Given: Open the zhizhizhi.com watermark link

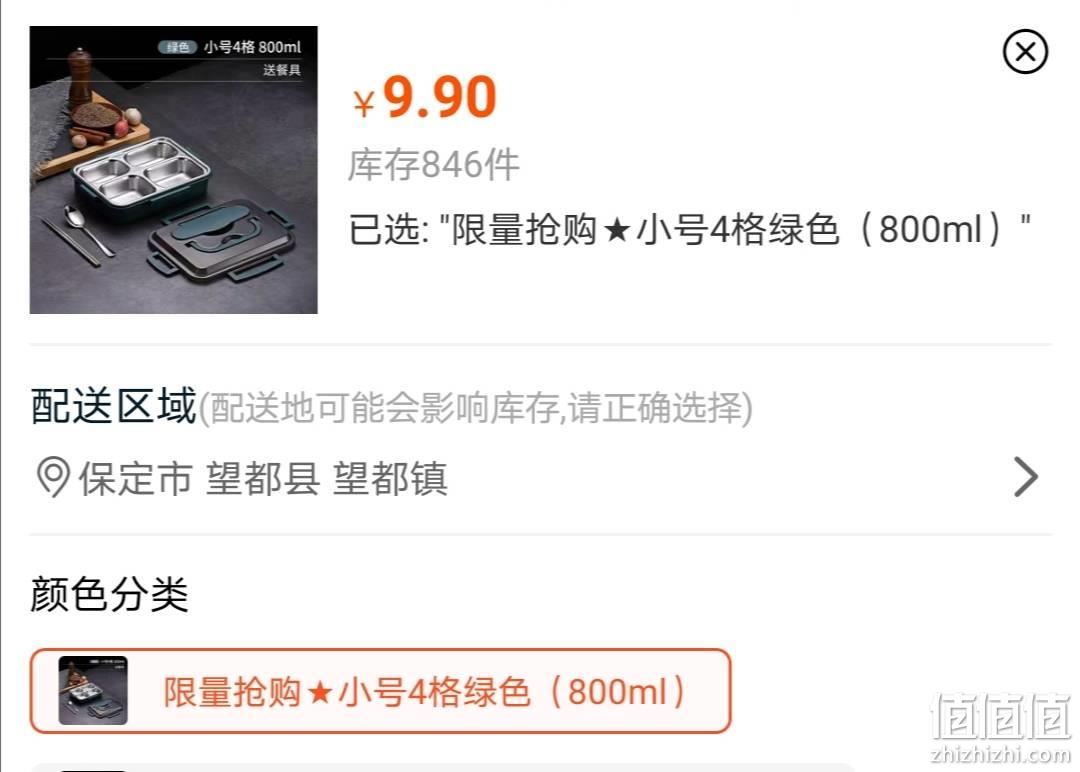Looking at the screenshot, I should [x=1000, y=755].
